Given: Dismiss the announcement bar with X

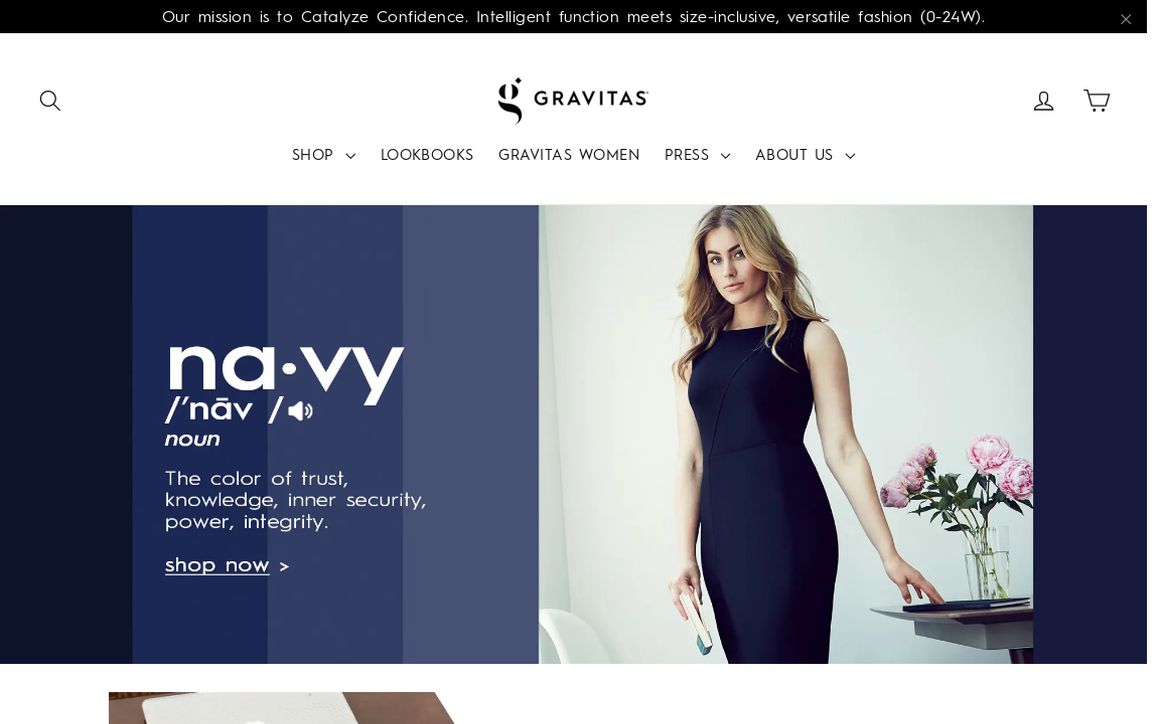Looking at the screenshot, I should pos(1125,19).
